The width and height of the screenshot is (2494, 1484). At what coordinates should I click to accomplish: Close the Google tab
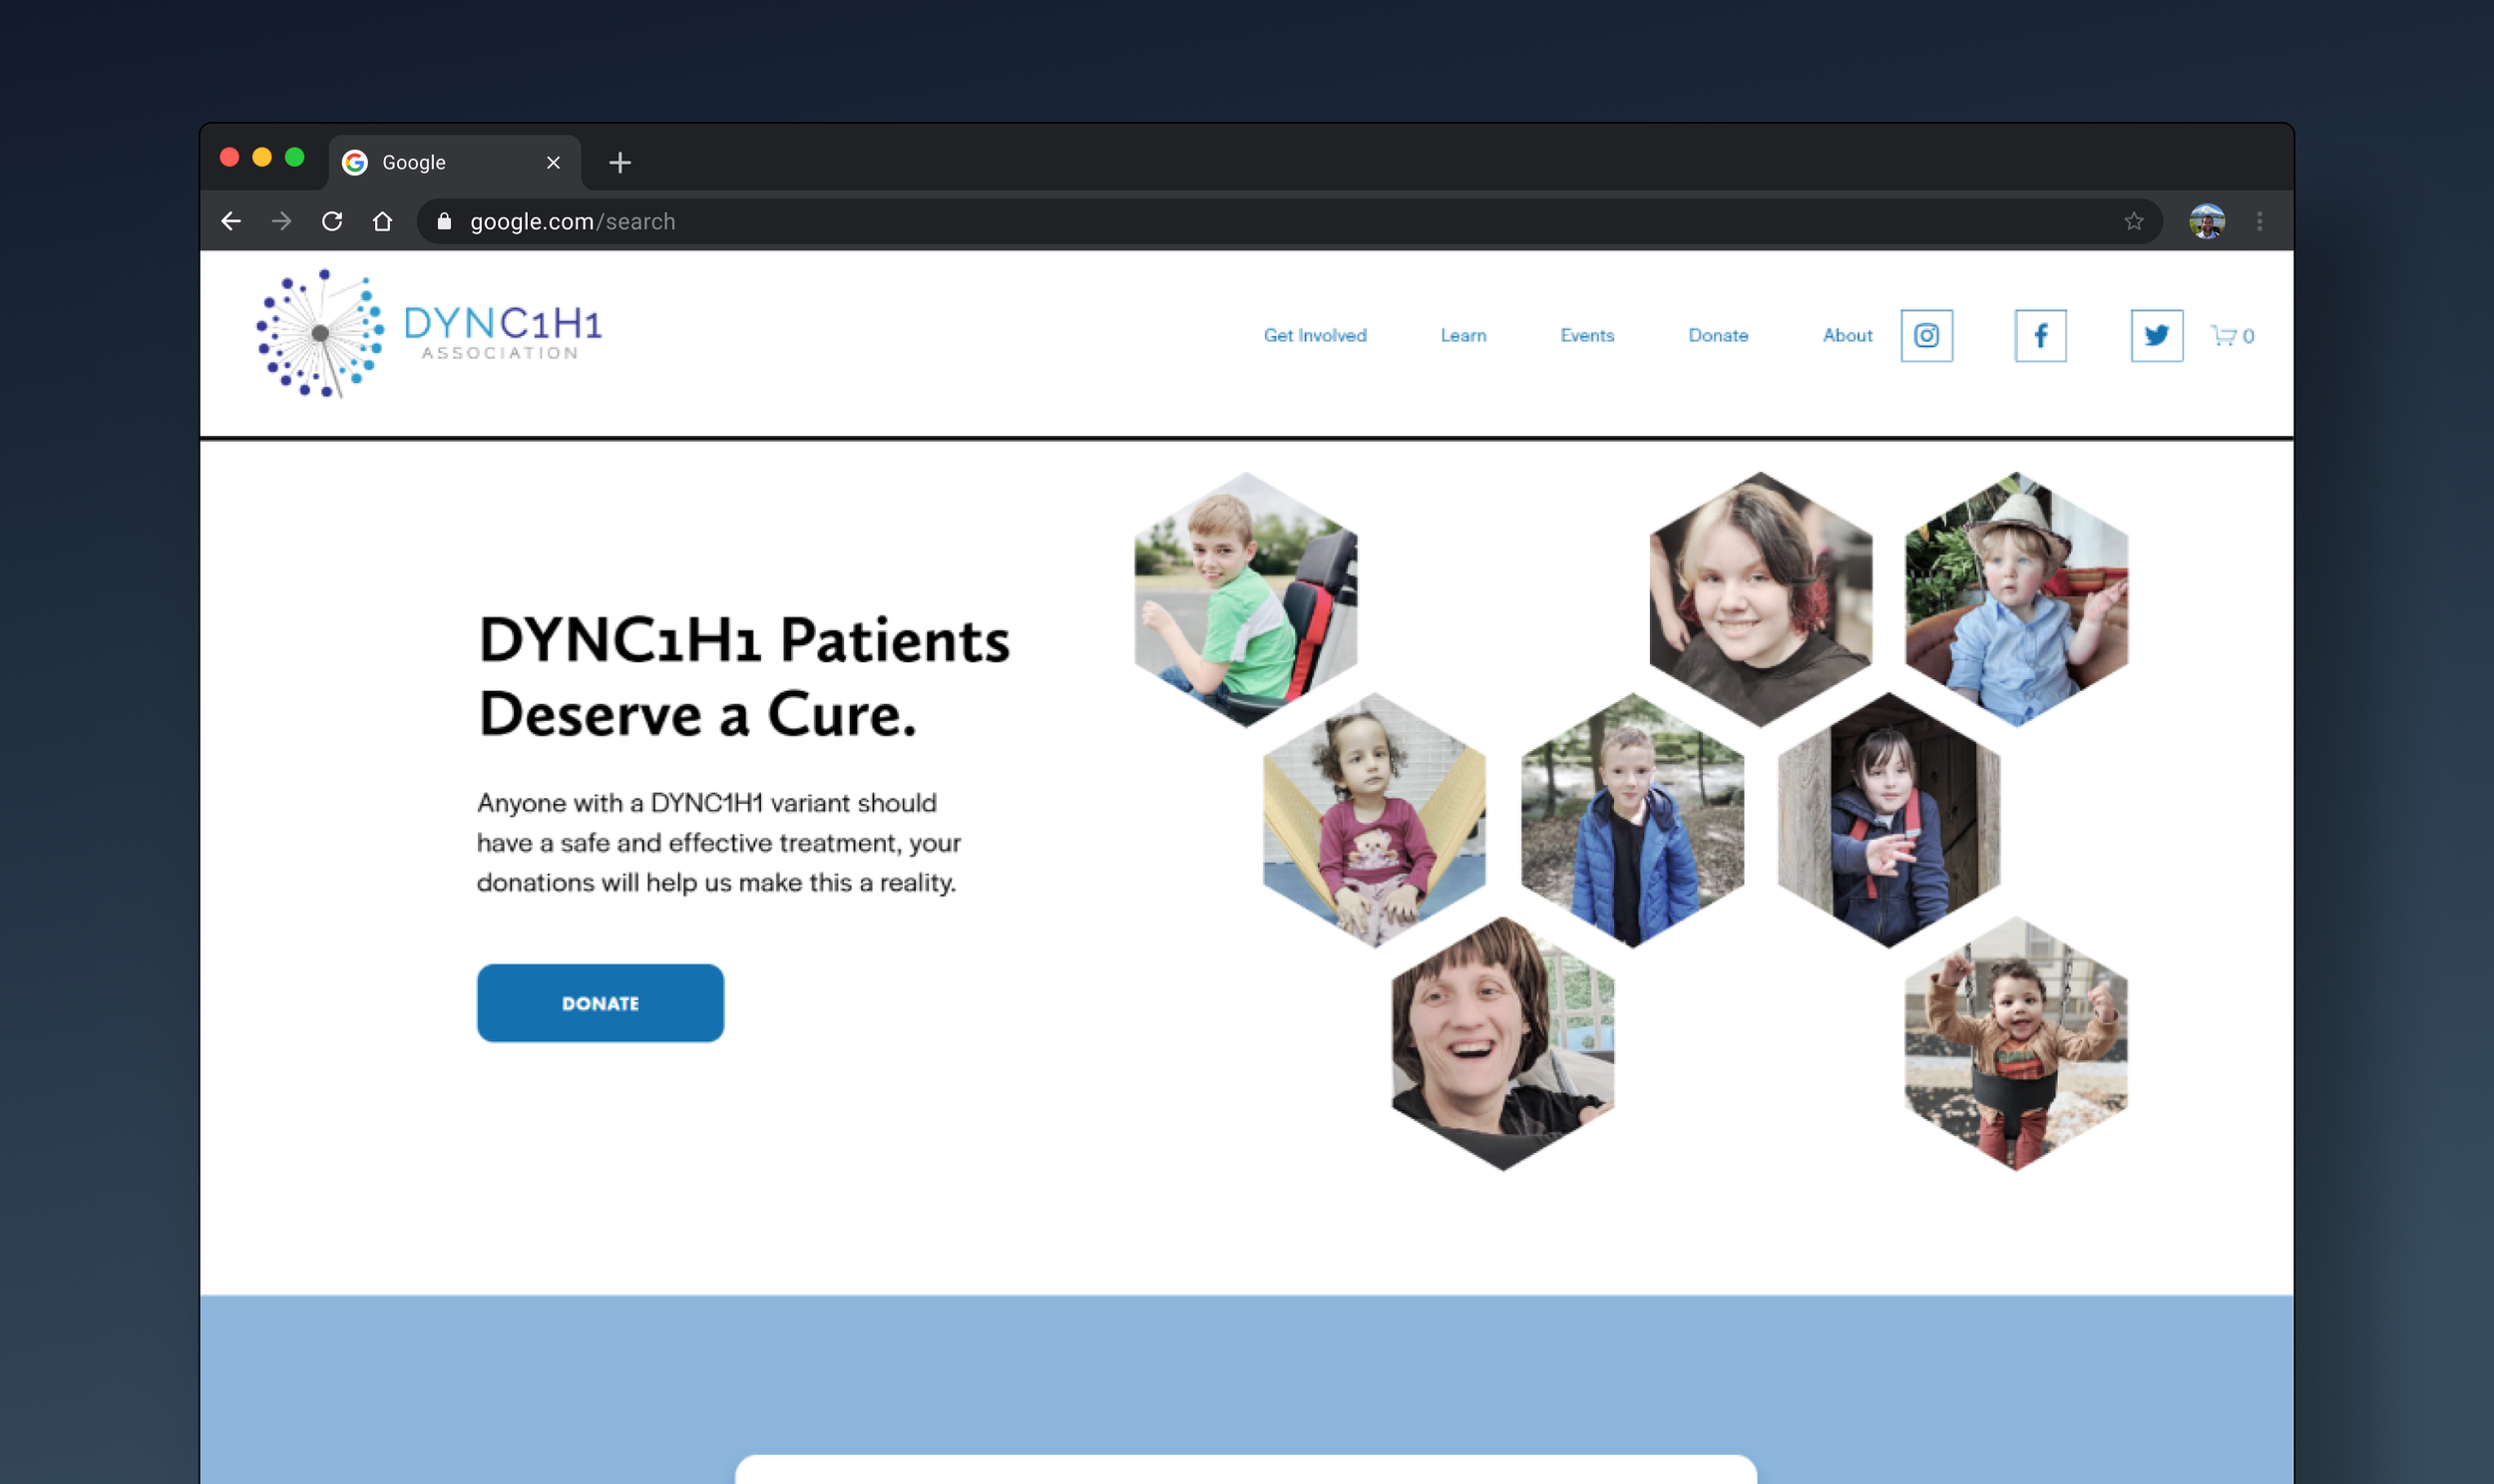point(553,162)
